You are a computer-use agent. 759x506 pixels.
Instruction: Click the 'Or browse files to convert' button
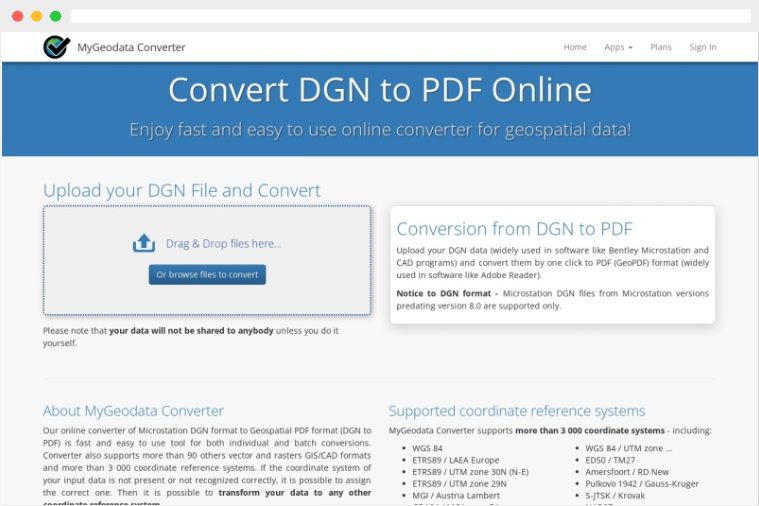[207, 275]
